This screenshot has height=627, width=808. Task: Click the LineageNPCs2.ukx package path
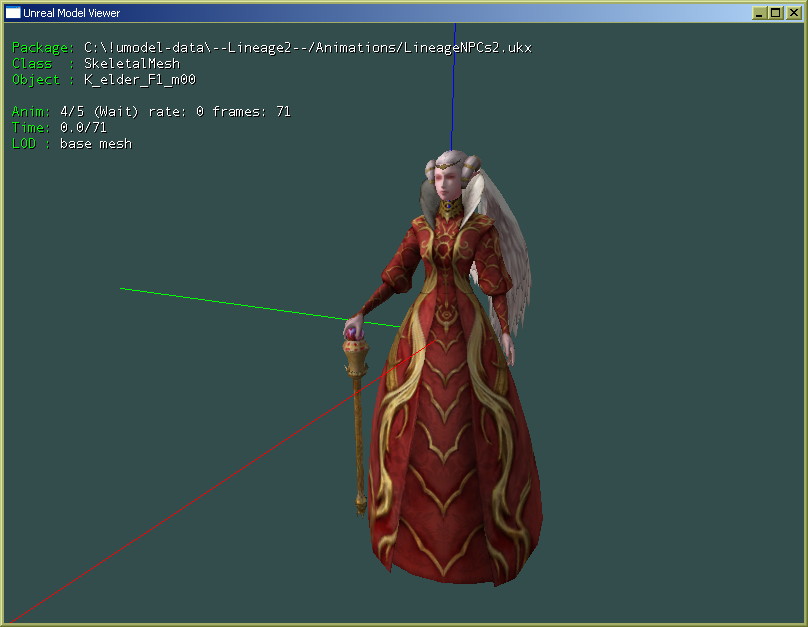(308, 48)
